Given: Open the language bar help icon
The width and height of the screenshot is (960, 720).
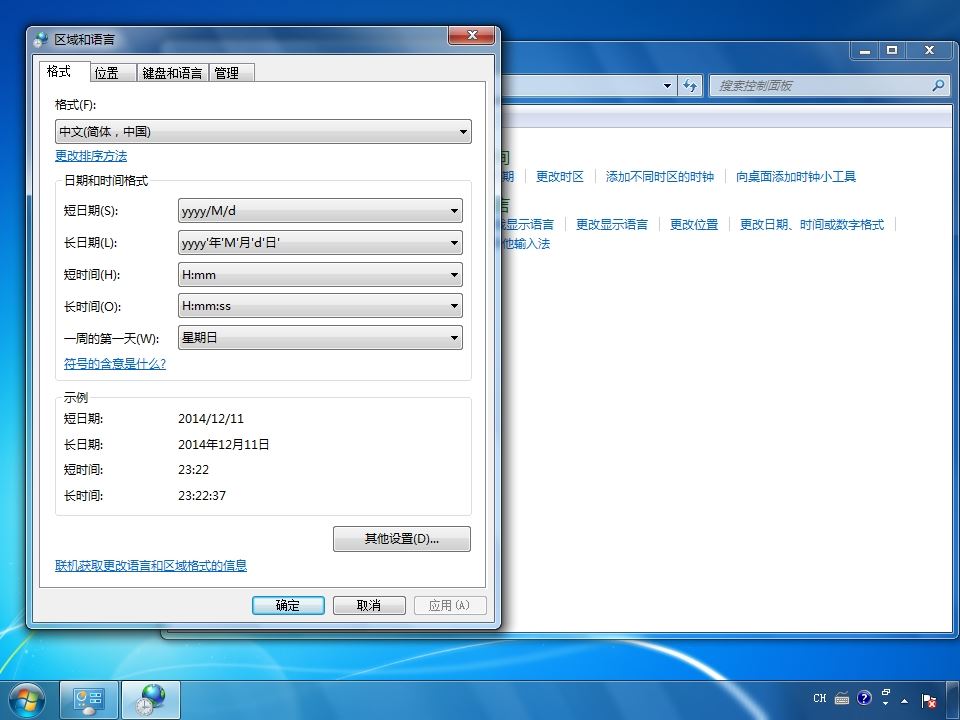Looking at the screenshot, I should [x=864, y=698].
